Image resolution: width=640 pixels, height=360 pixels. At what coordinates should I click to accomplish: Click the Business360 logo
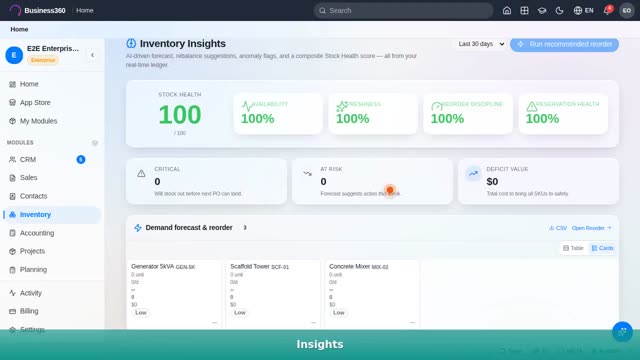click(38, 10)
